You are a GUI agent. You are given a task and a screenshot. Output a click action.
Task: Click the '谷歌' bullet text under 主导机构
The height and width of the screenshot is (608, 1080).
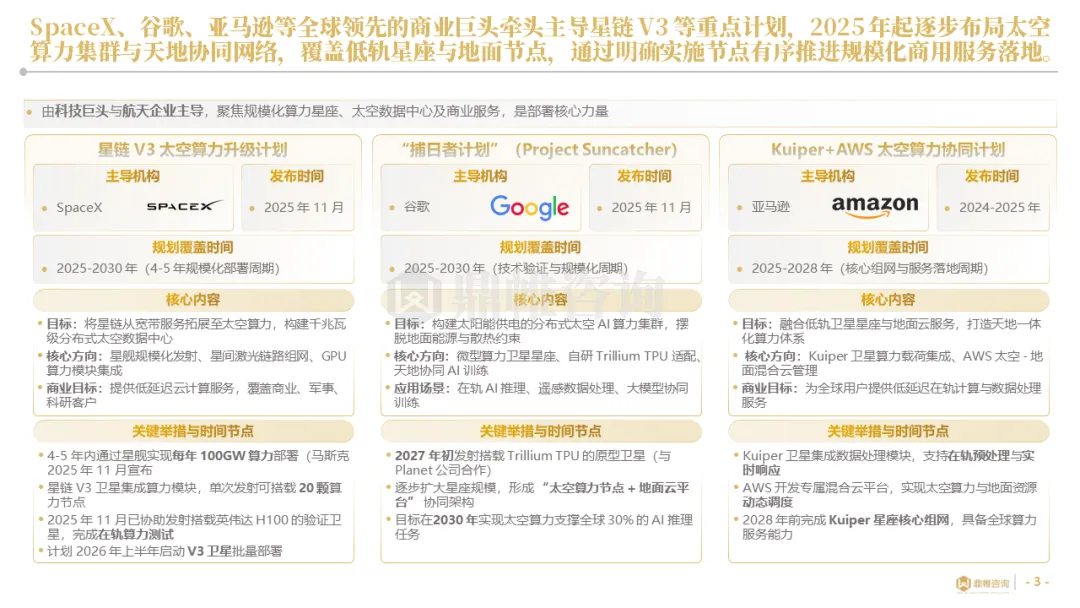pos(417,207)
